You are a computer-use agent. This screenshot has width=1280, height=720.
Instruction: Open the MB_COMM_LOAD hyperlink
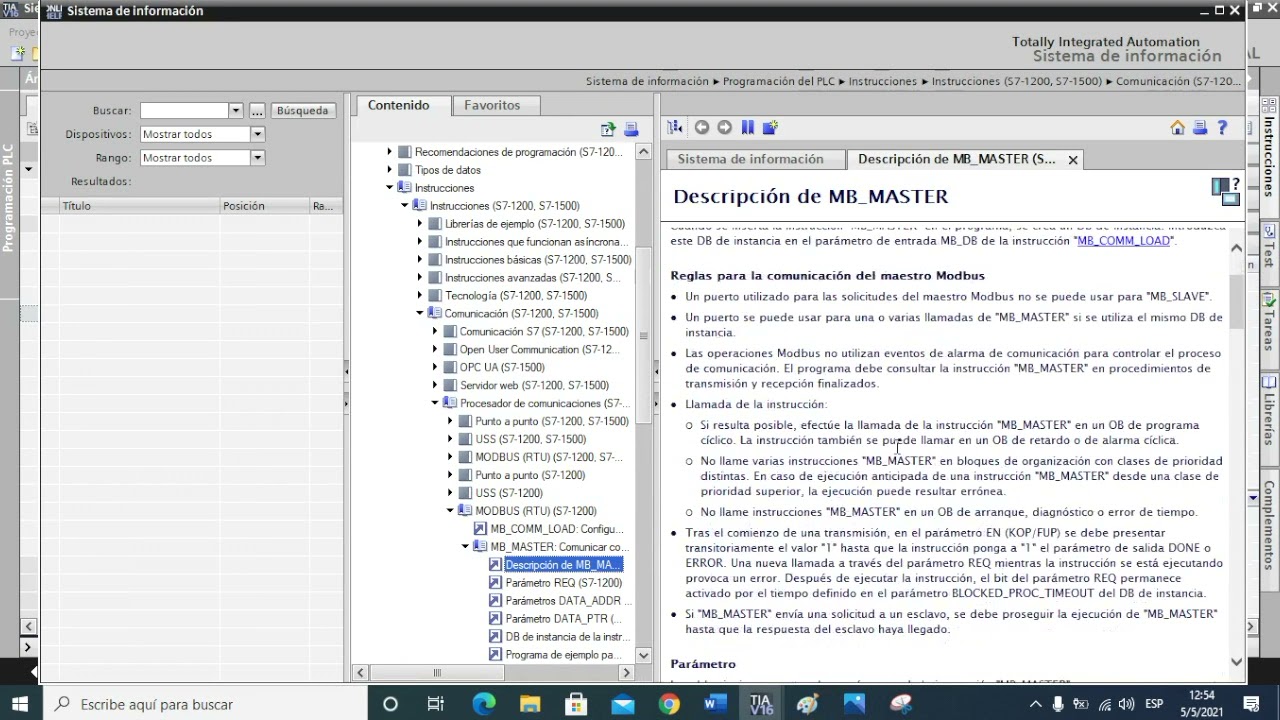pyautogui.click(x=1125, y=241)
